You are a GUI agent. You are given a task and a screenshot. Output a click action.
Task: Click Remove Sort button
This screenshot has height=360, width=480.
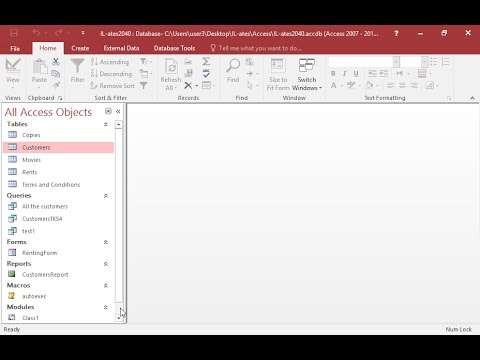pyautogui.click(x=113, y=86)
